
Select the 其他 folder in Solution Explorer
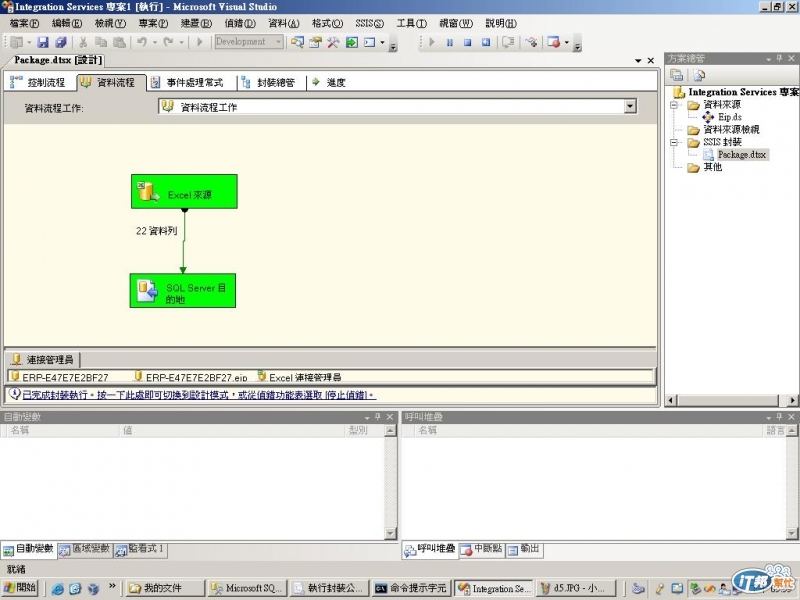coord(712,167)
